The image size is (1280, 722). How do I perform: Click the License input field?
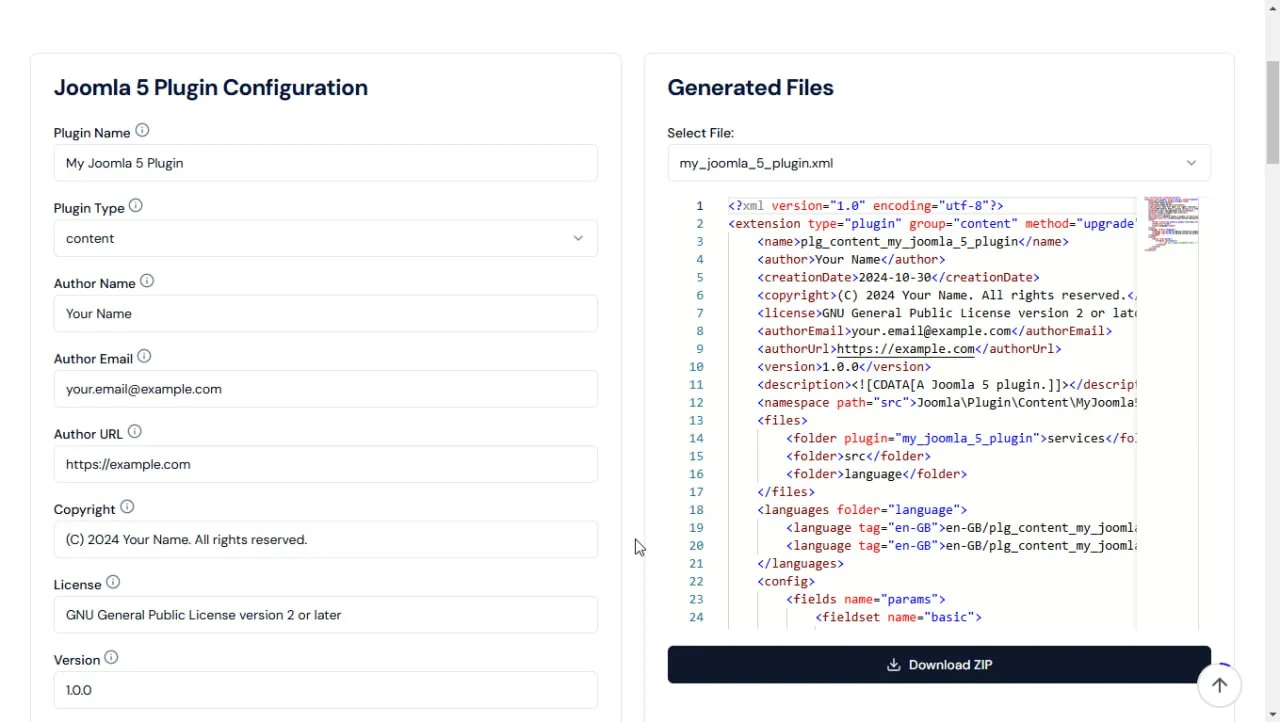pos(325,615)
